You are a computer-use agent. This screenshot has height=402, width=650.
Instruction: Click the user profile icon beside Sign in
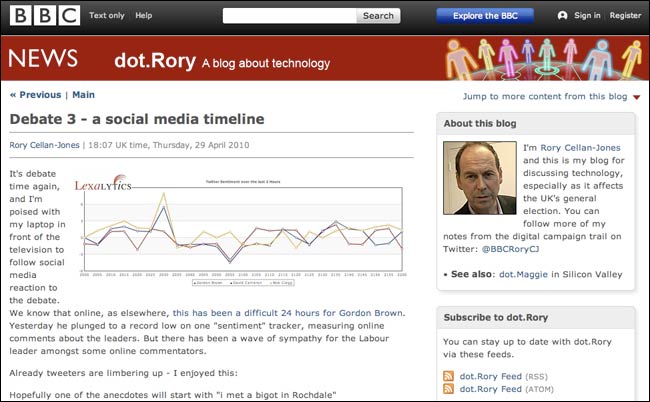[x=562, y=15]
